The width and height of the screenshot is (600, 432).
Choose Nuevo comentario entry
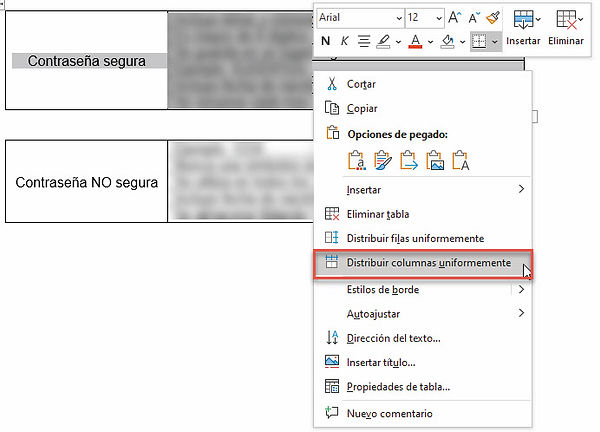point(422,413)
